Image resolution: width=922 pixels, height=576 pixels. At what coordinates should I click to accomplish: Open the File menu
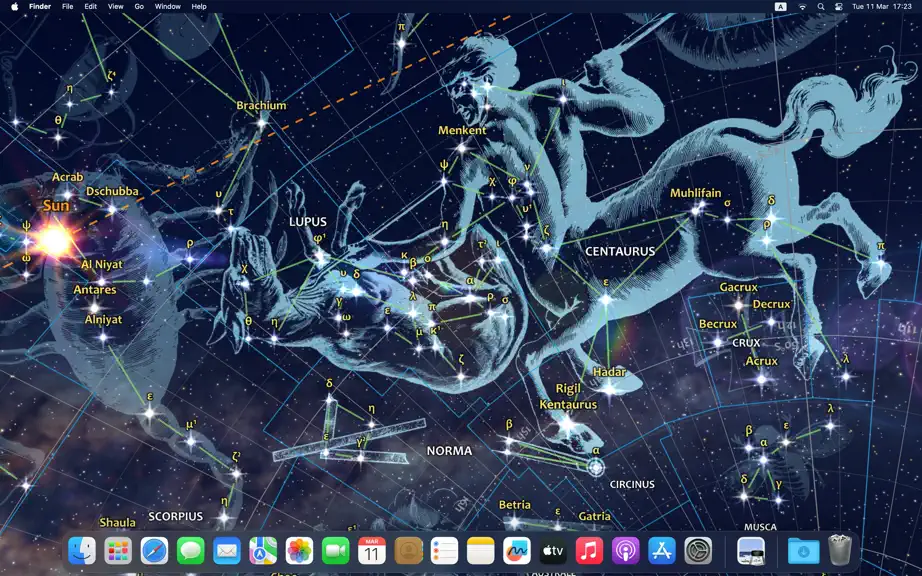click(x=68, y=6)
